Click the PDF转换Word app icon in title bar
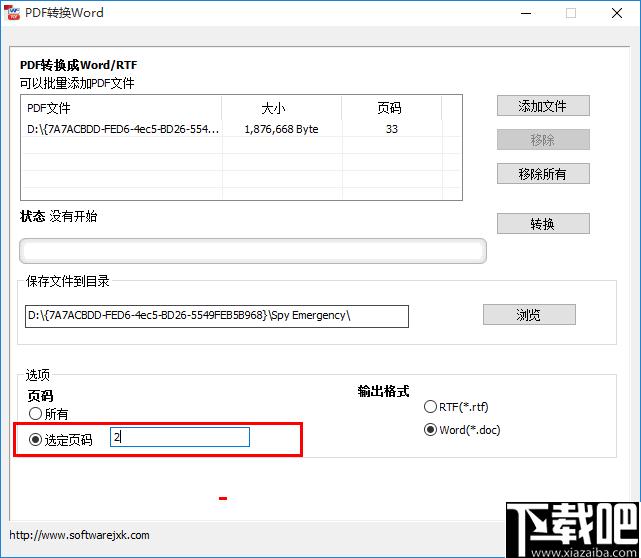The width and height of the screenshot is (641, 558). pos(12,13)
